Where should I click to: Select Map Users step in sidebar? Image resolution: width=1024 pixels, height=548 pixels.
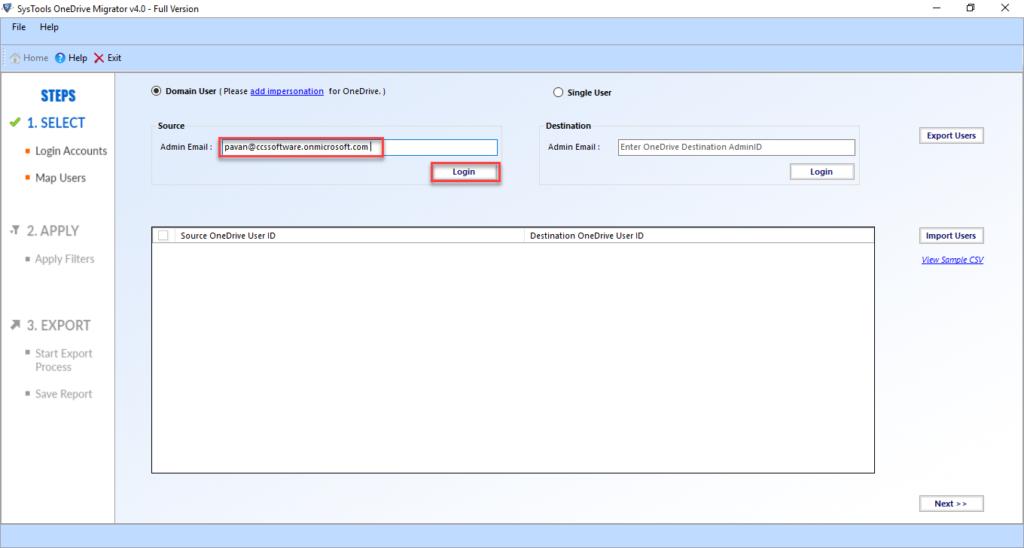coord(60,178)
